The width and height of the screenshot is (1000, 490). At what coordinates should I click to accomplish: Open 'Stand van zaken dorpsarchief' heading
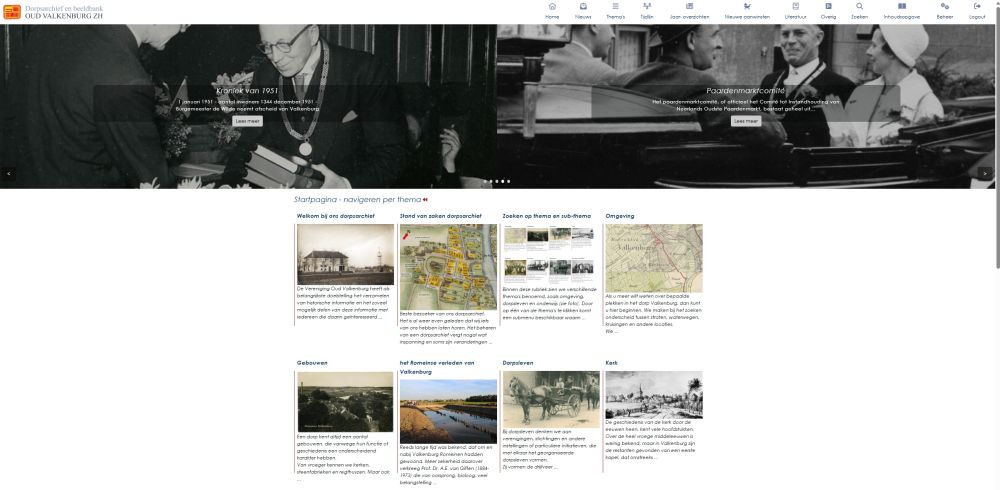441,216
